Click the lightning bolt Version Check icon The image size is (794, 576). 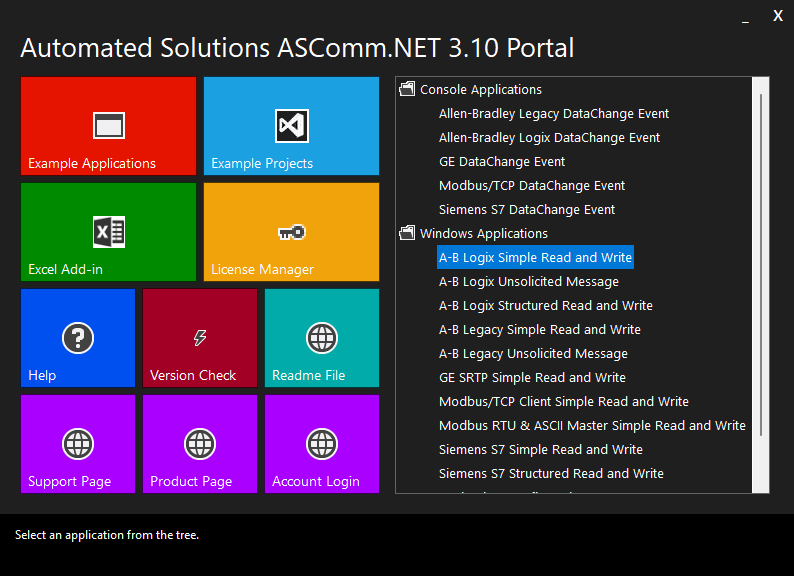(x=200, y=337)
